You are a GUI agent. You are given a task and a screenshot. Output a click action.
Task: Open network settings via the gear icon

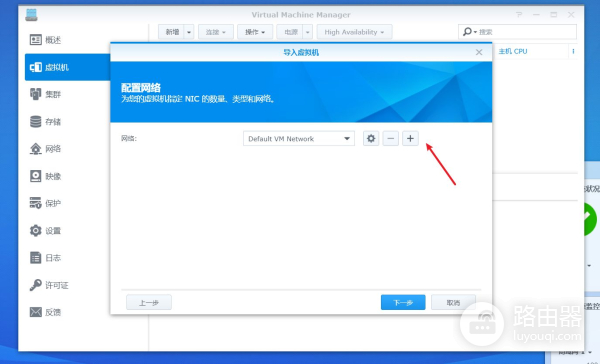pyautogui.click(x=371, y=139)
